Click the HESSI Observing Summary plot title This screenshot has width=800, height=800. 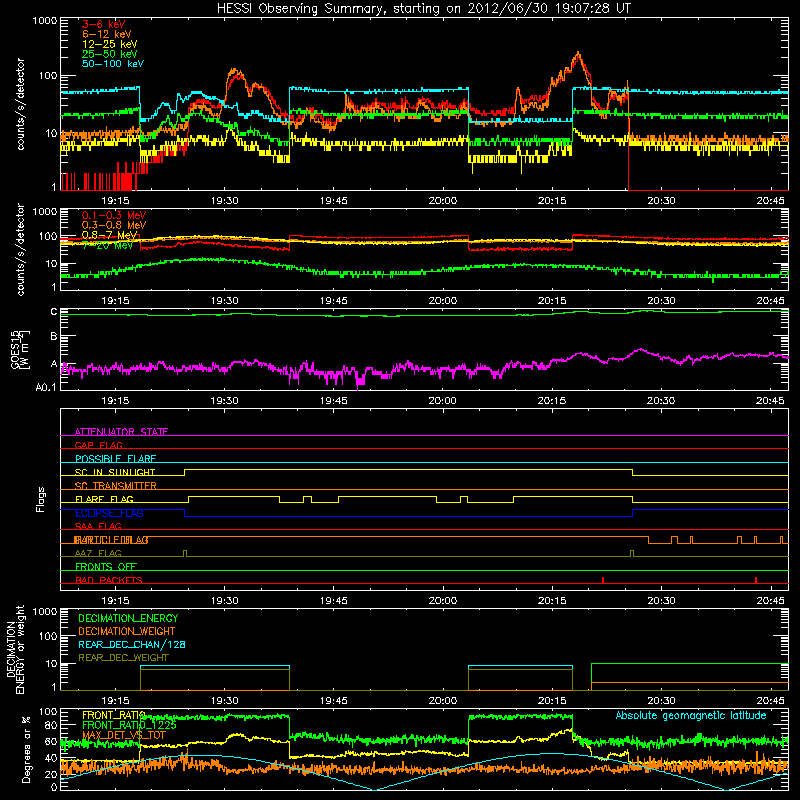click(x=423, y=8)
